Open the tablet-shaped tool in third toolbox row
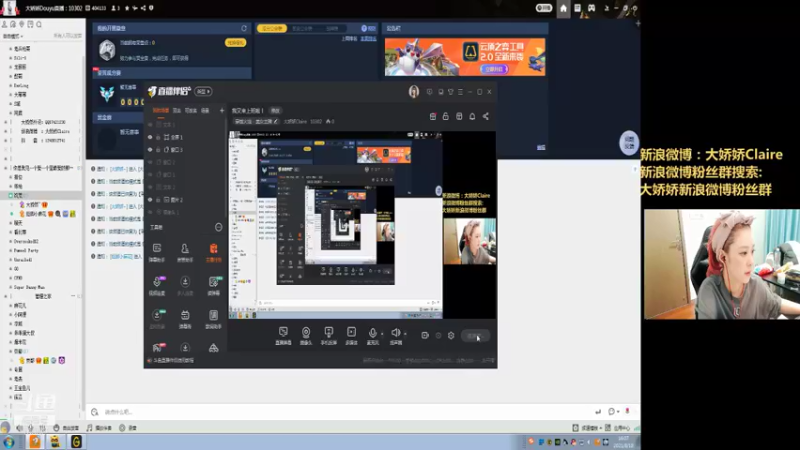The image size is (800, 450). pos(213,318)
